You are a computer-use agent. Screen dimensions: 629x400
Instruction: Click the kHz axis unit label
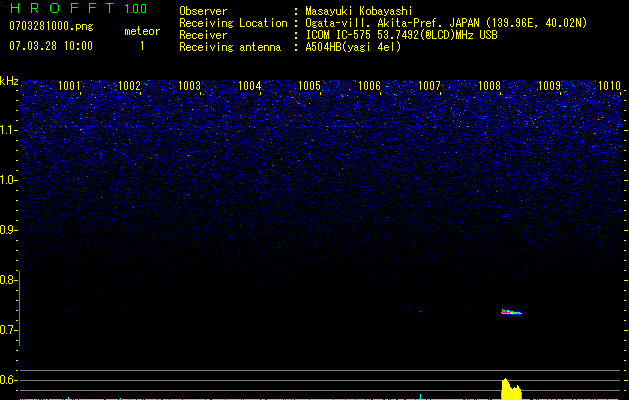(9, 81)
